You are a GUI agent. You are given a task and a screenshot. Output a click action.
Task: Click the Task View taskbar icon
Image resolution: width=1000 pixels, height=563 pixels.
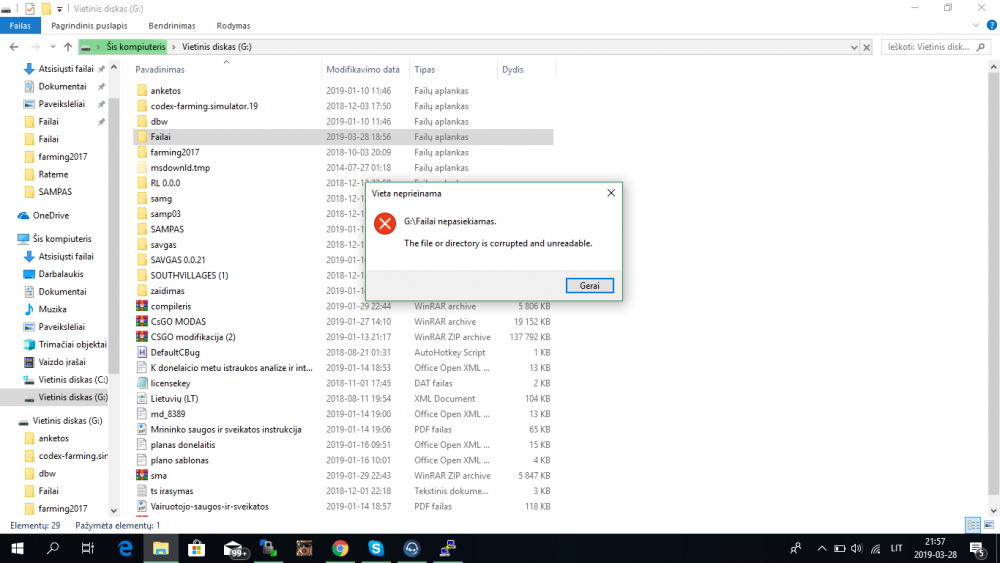point(88,548)
